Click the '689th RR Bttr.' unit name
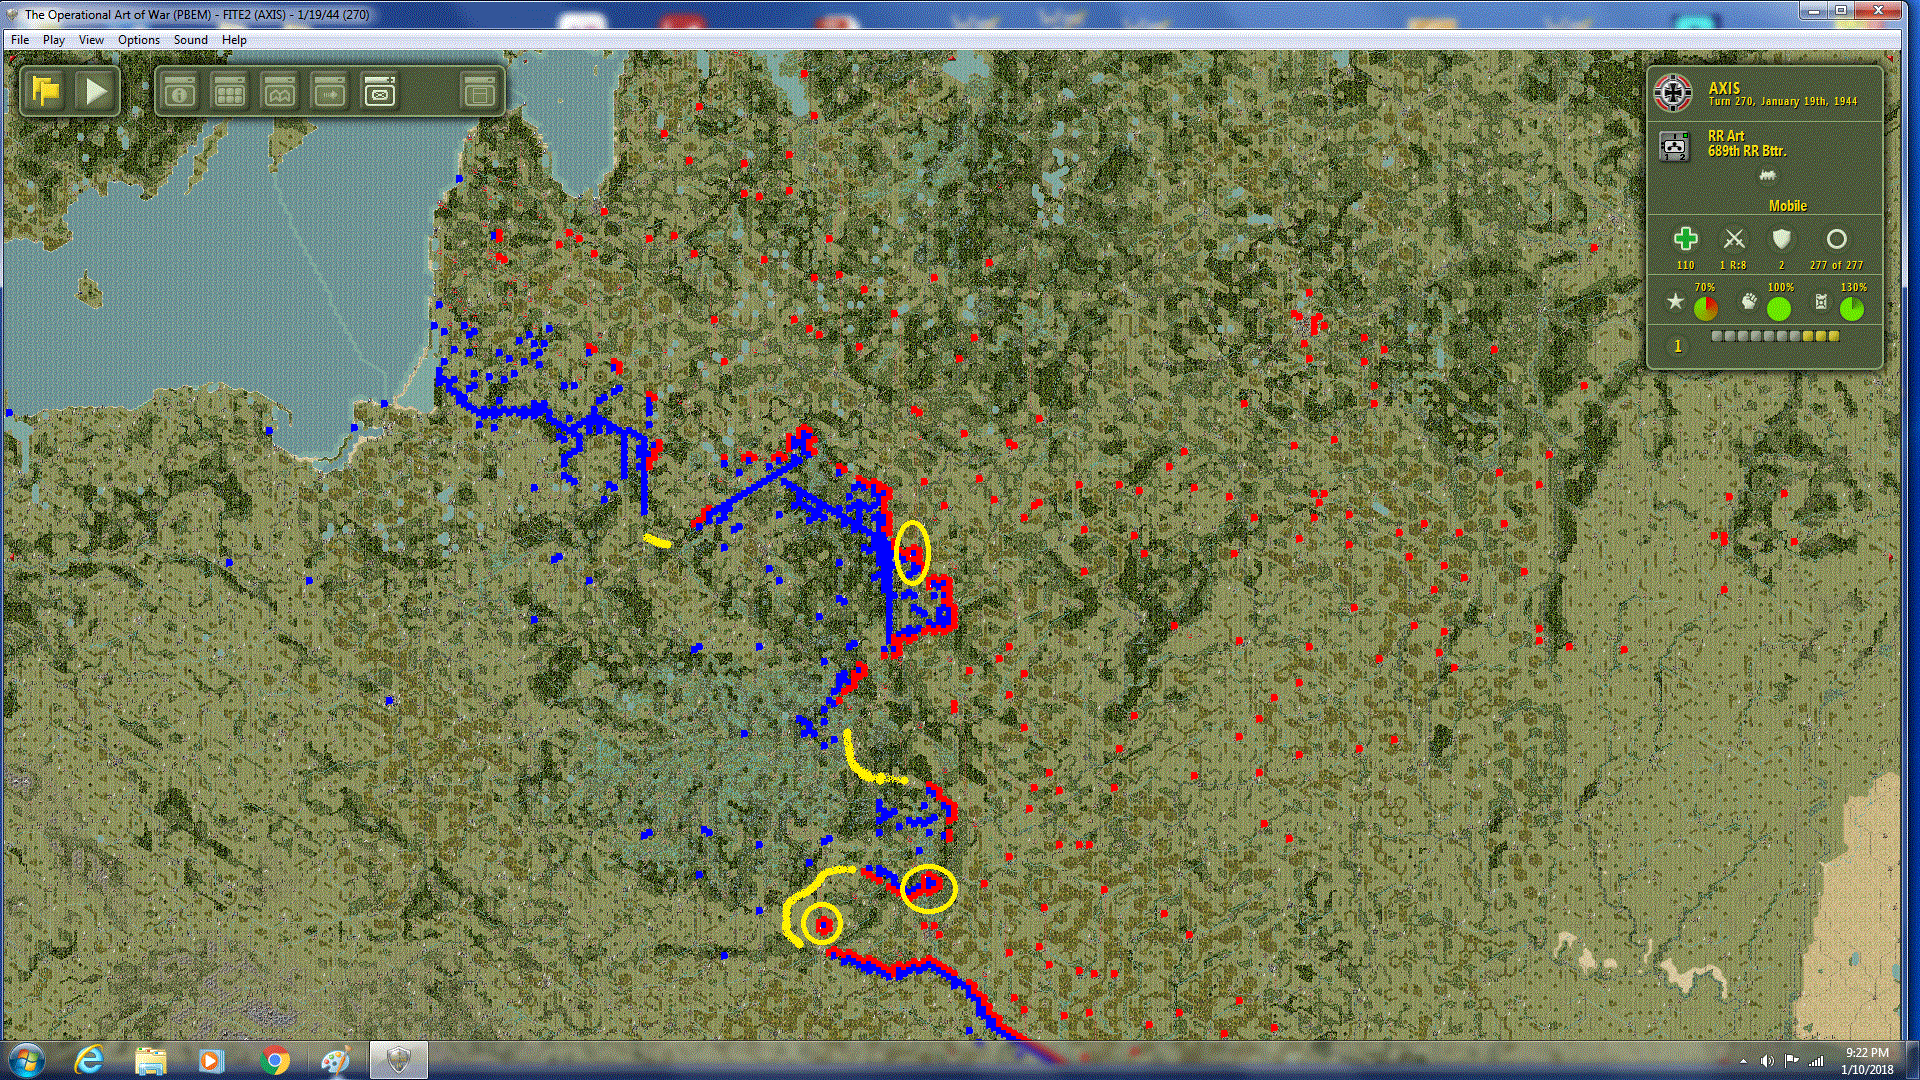 point(1747,151)
